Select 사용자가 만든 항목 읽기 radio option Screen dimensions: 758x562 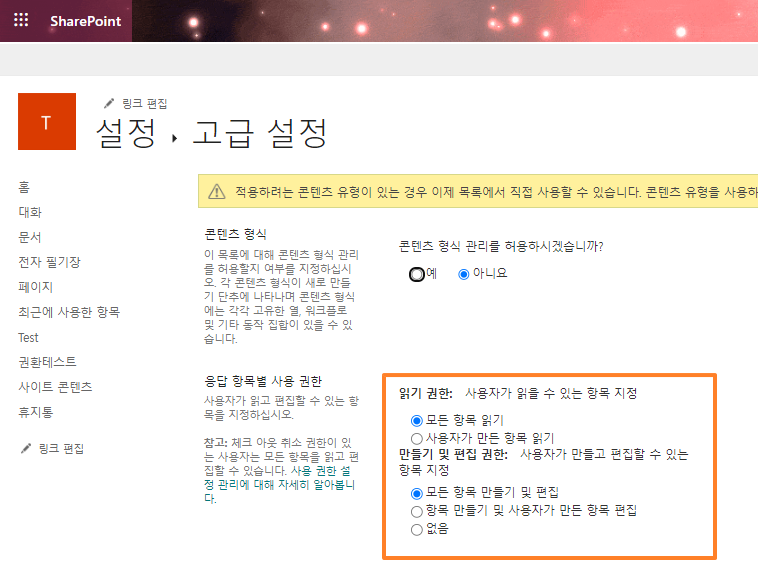[416, 439]
